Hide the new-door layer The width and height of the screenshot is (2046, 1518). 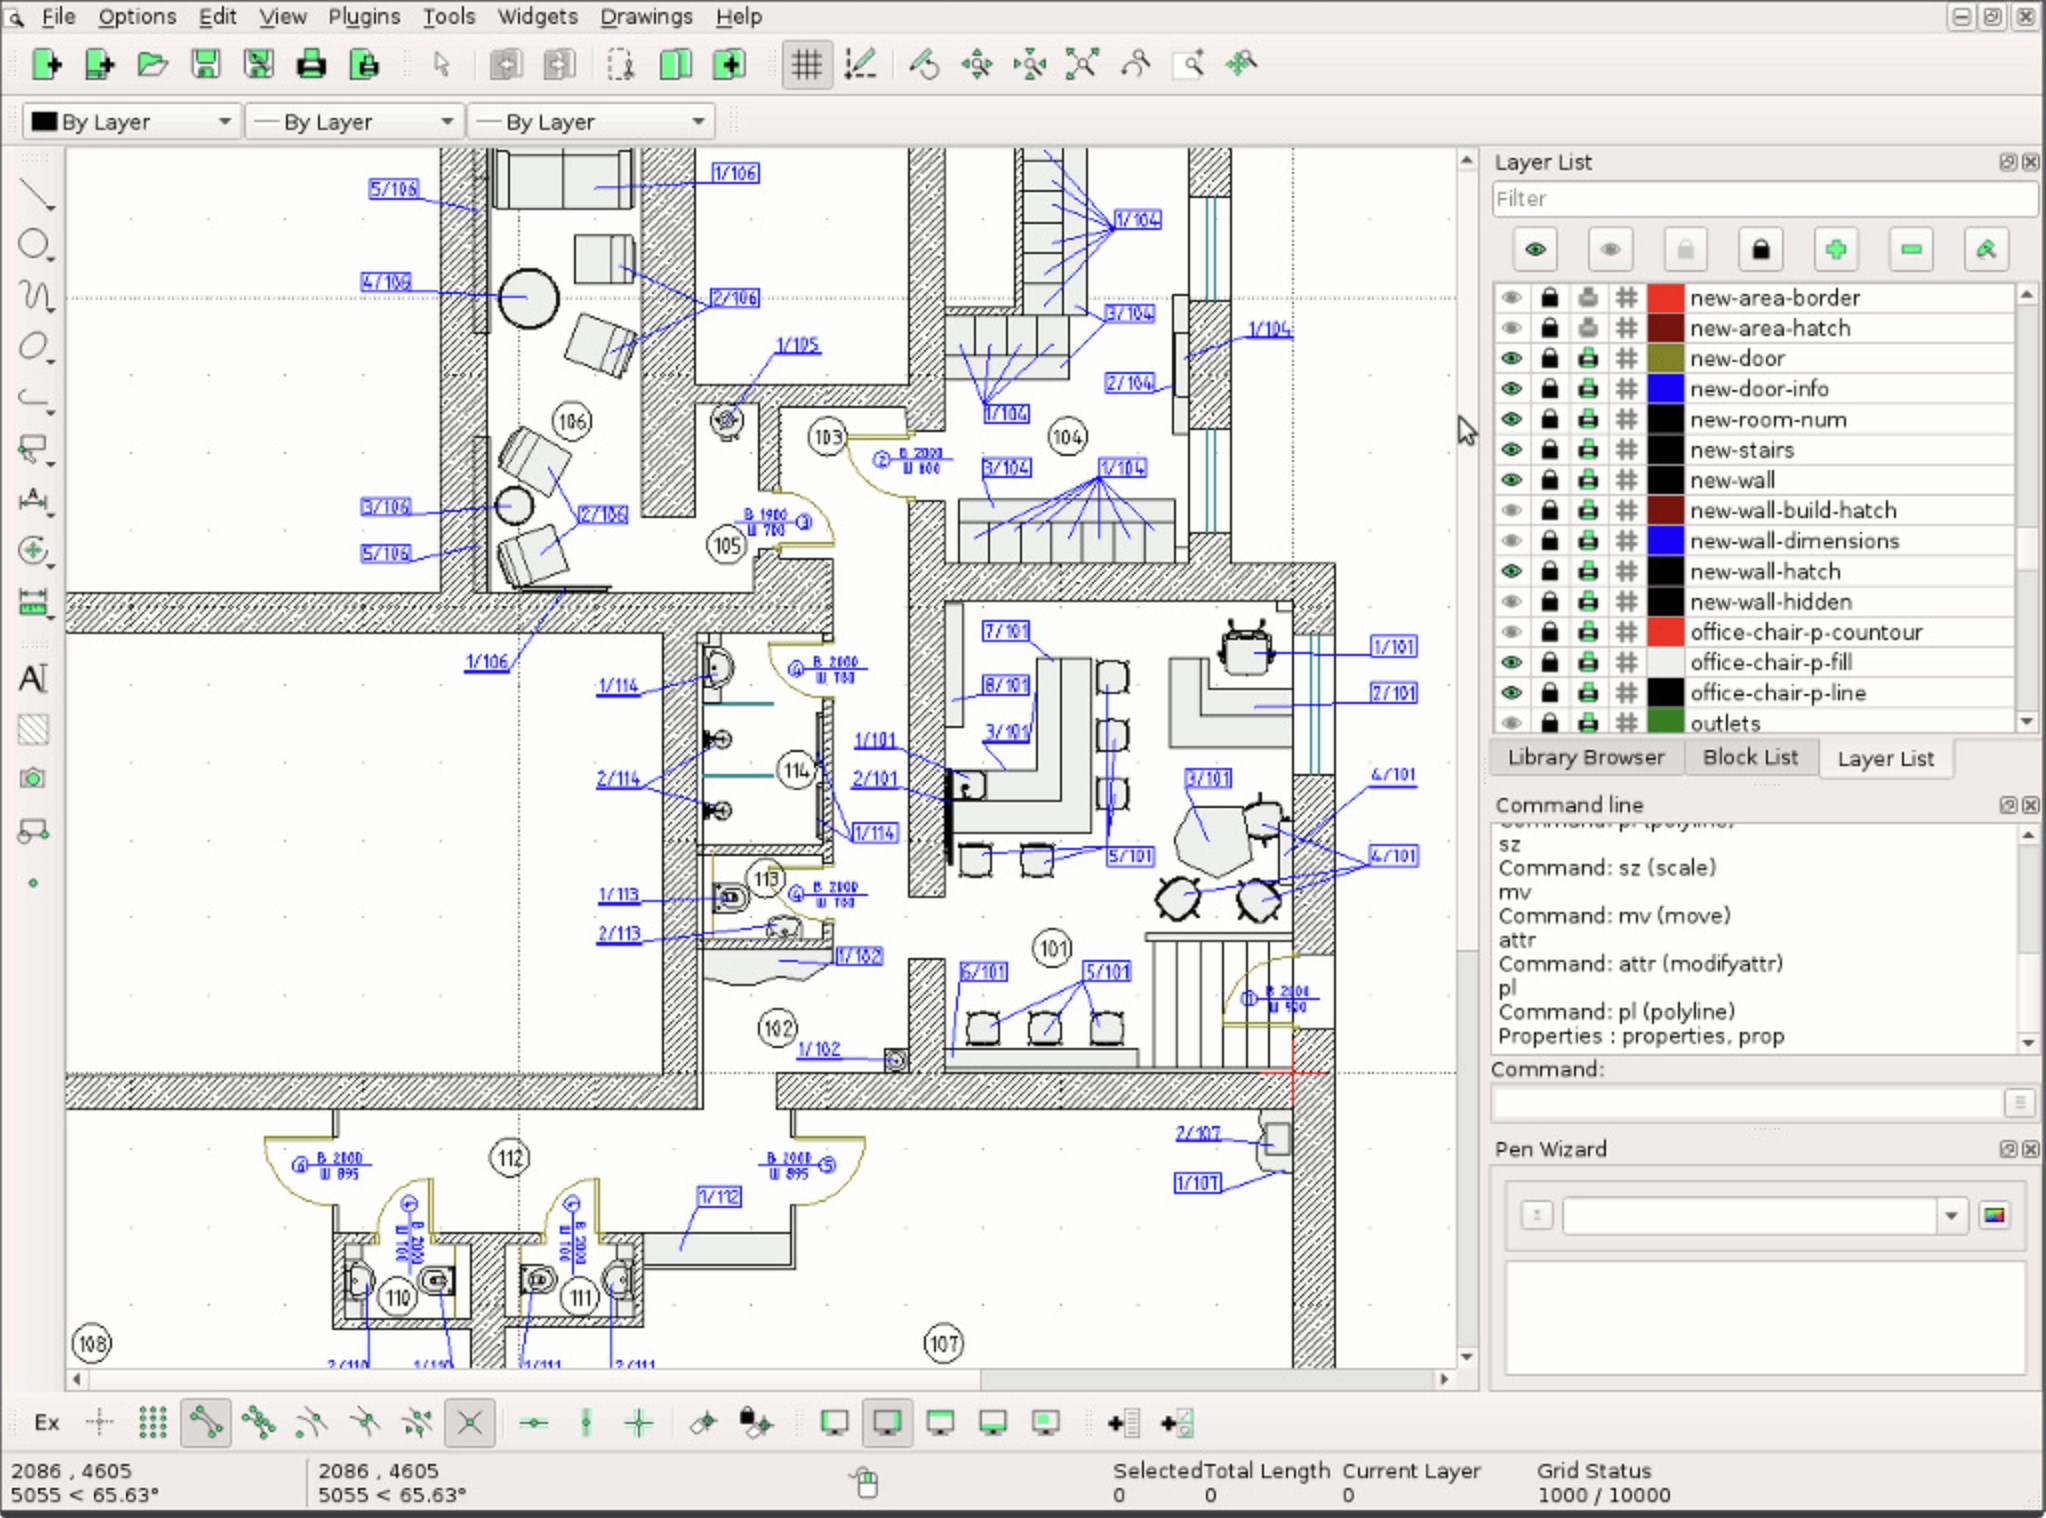click(x=1510, y=358)
